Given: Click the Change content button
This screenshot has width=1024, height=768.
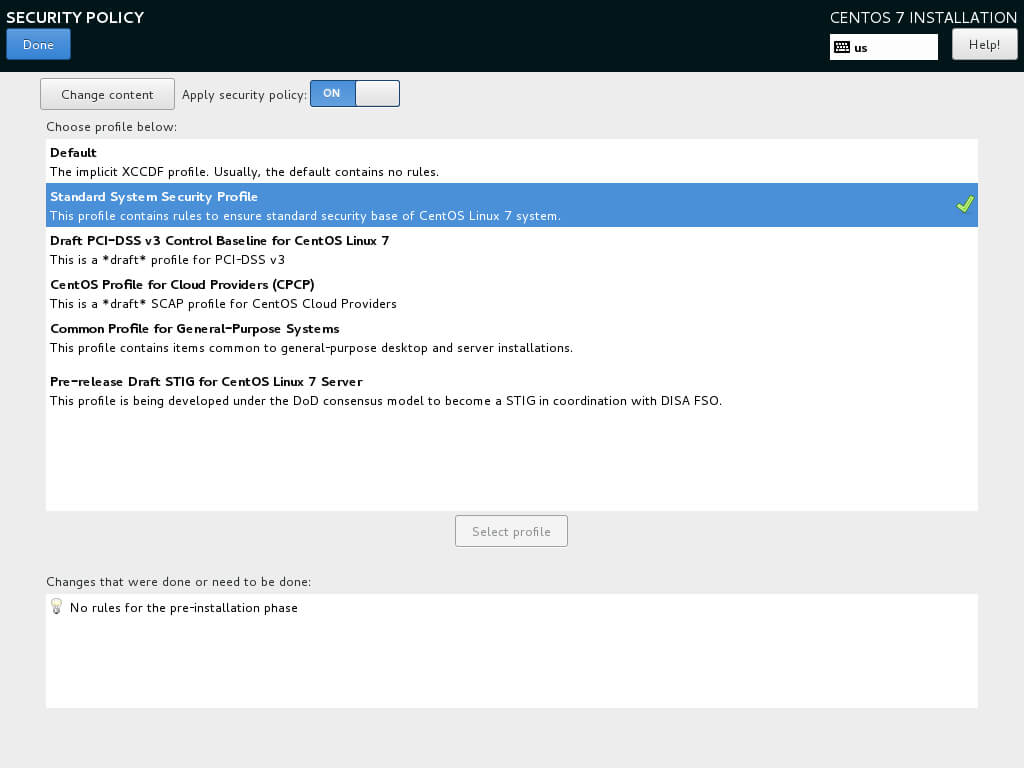Looking at the screenshot, I should click(107, 95).
